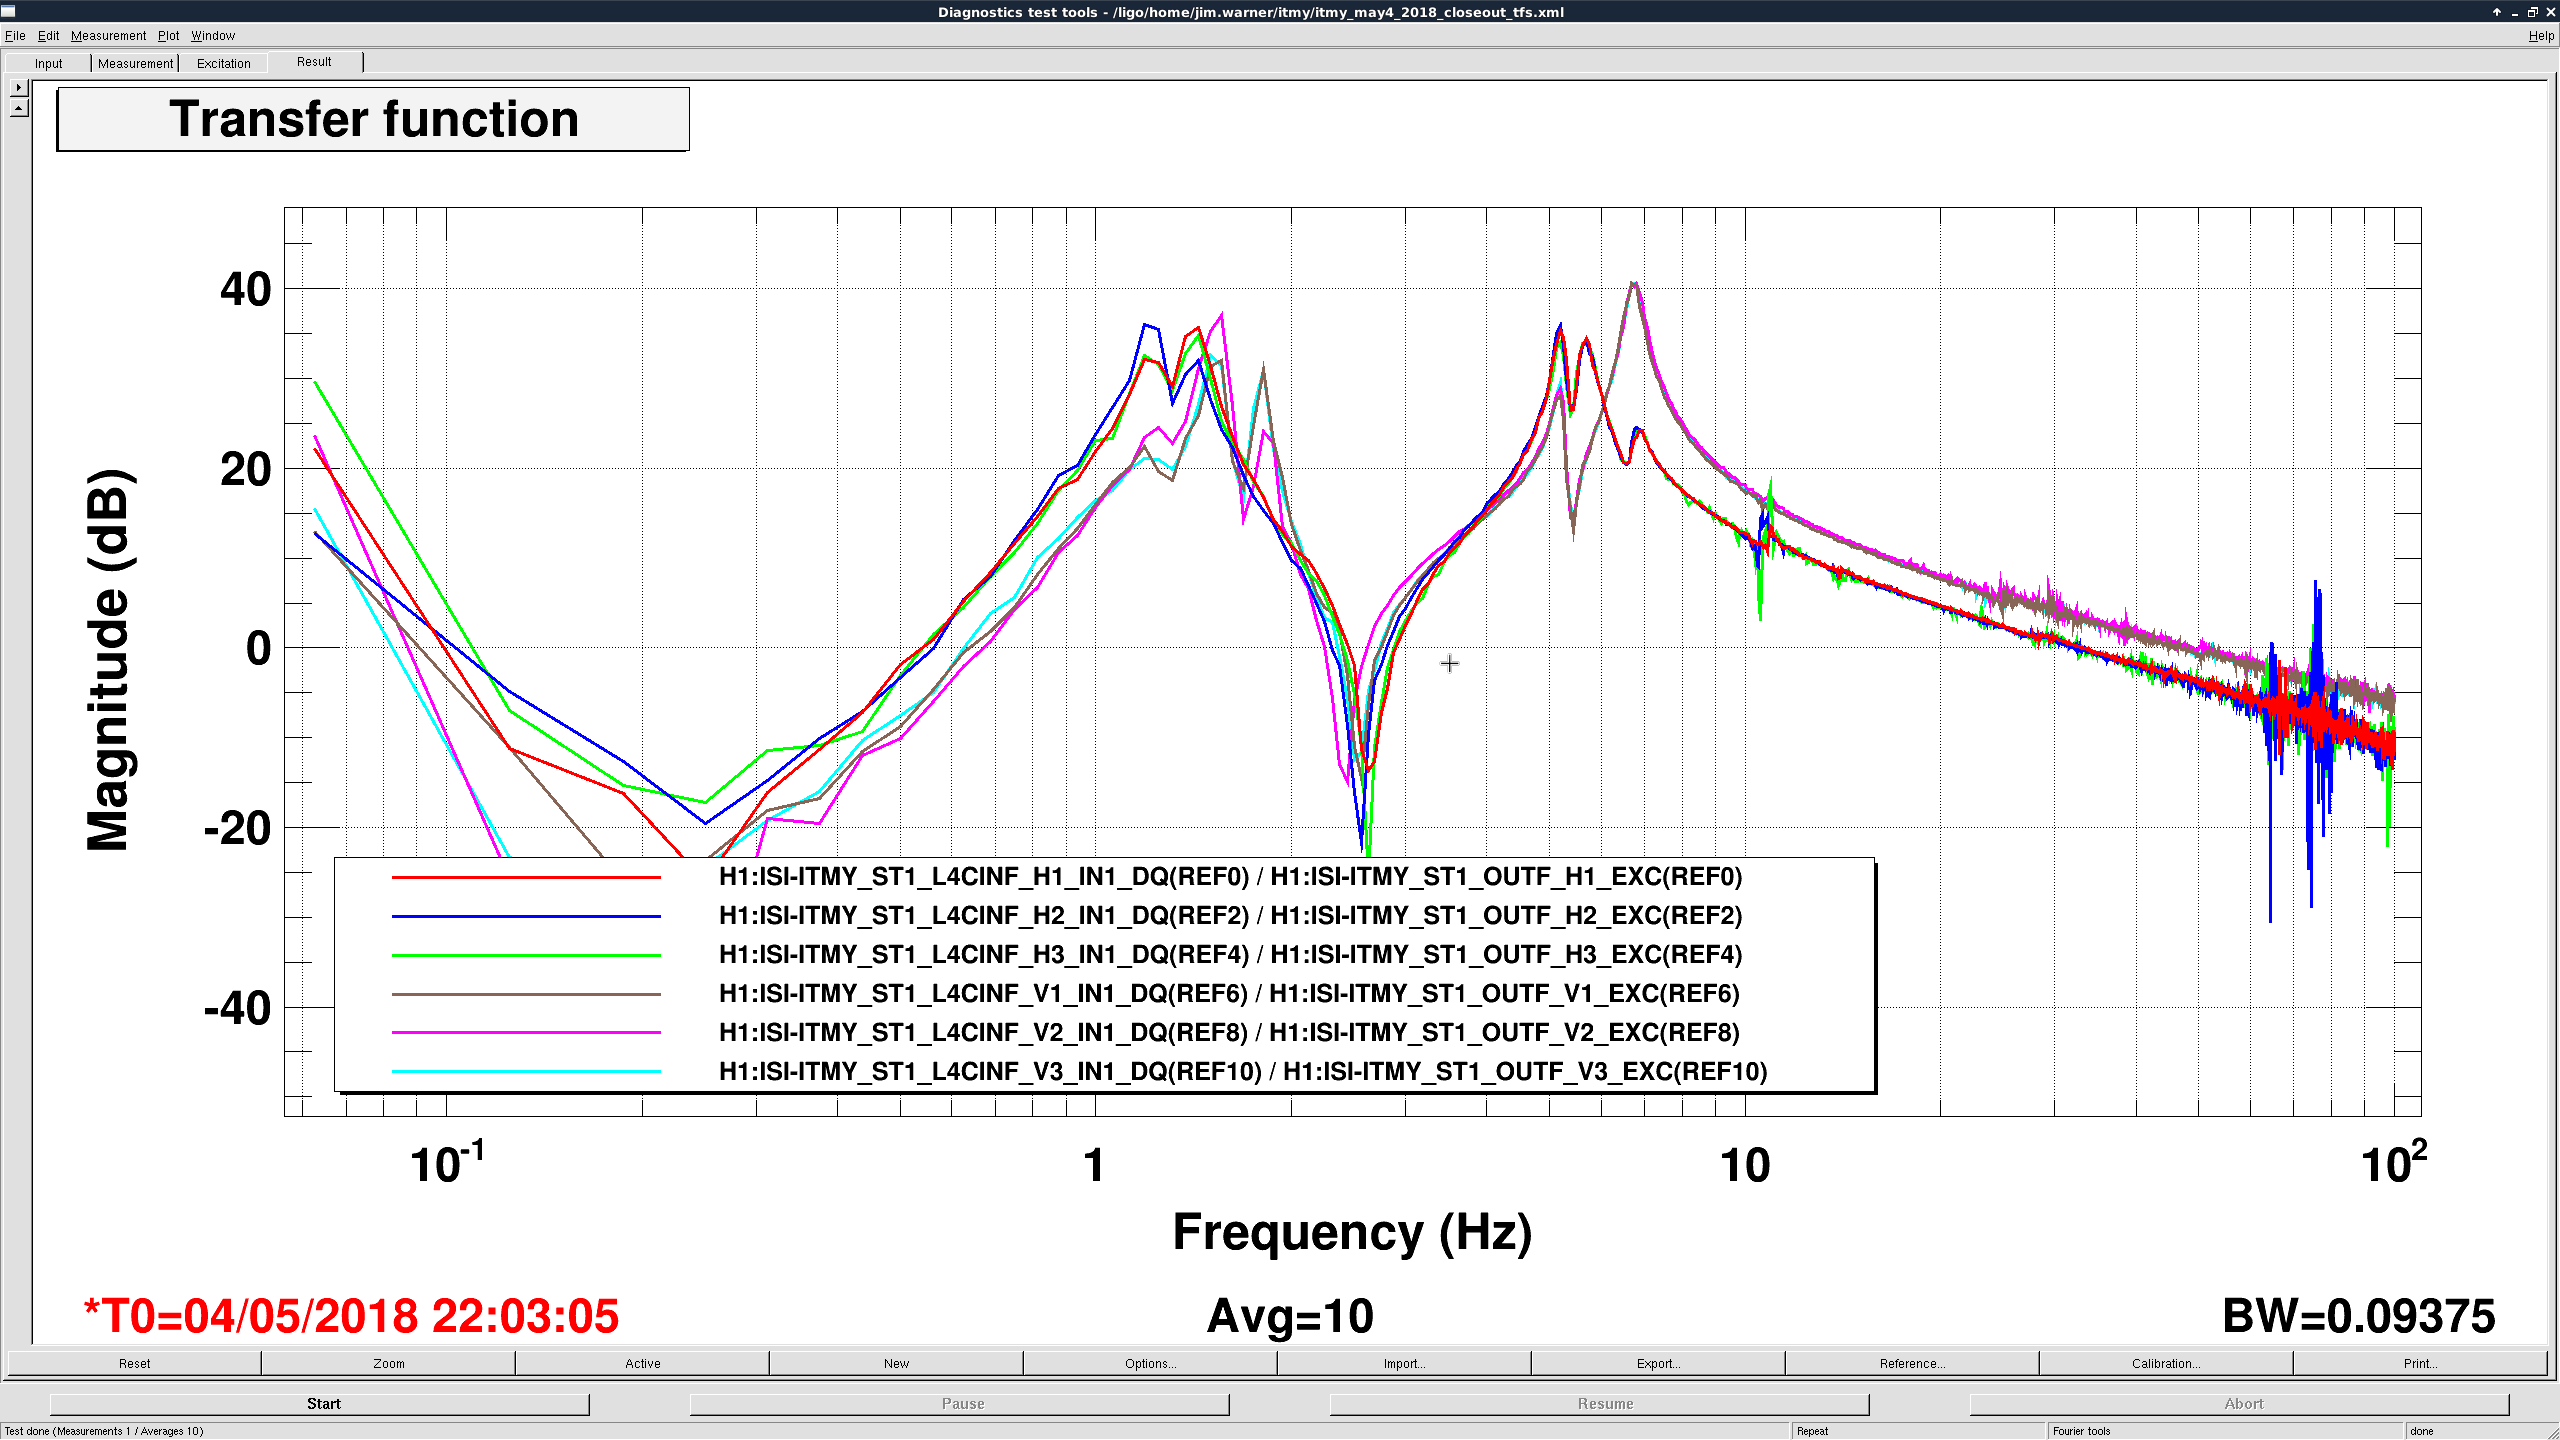The width and height of the screenshot is (2560, 1440).
Task: Click the up-arrow panel collapse icon
Action: pos(19,108)
